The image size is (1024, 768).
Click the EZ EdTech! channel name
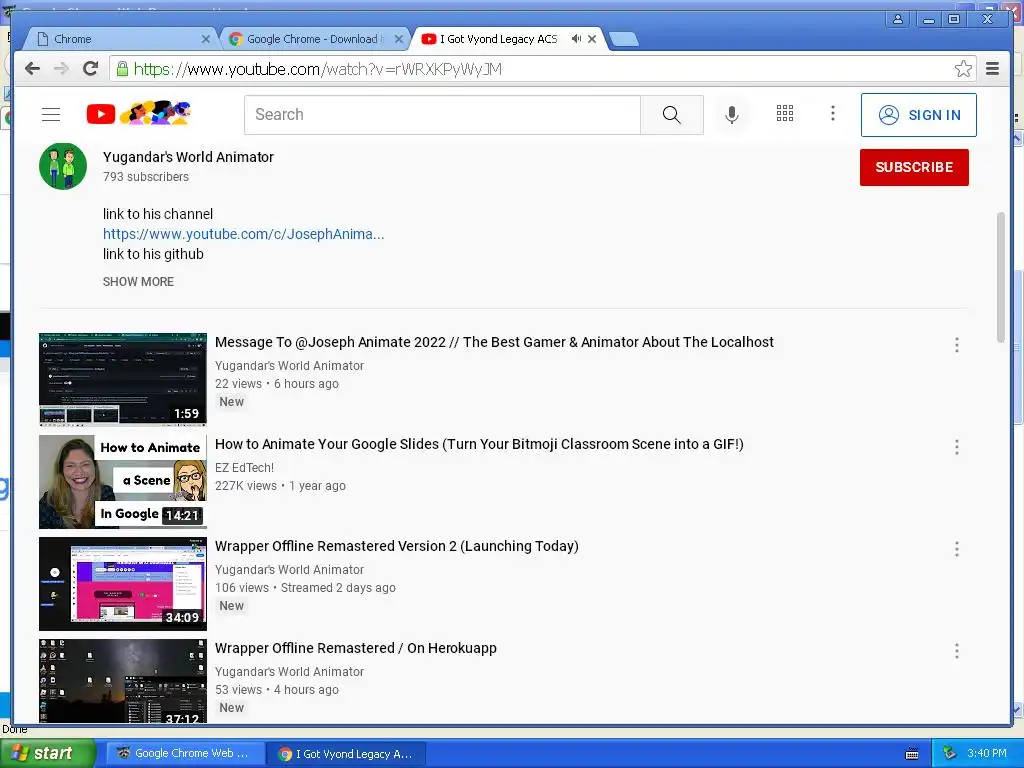[244, 468]
